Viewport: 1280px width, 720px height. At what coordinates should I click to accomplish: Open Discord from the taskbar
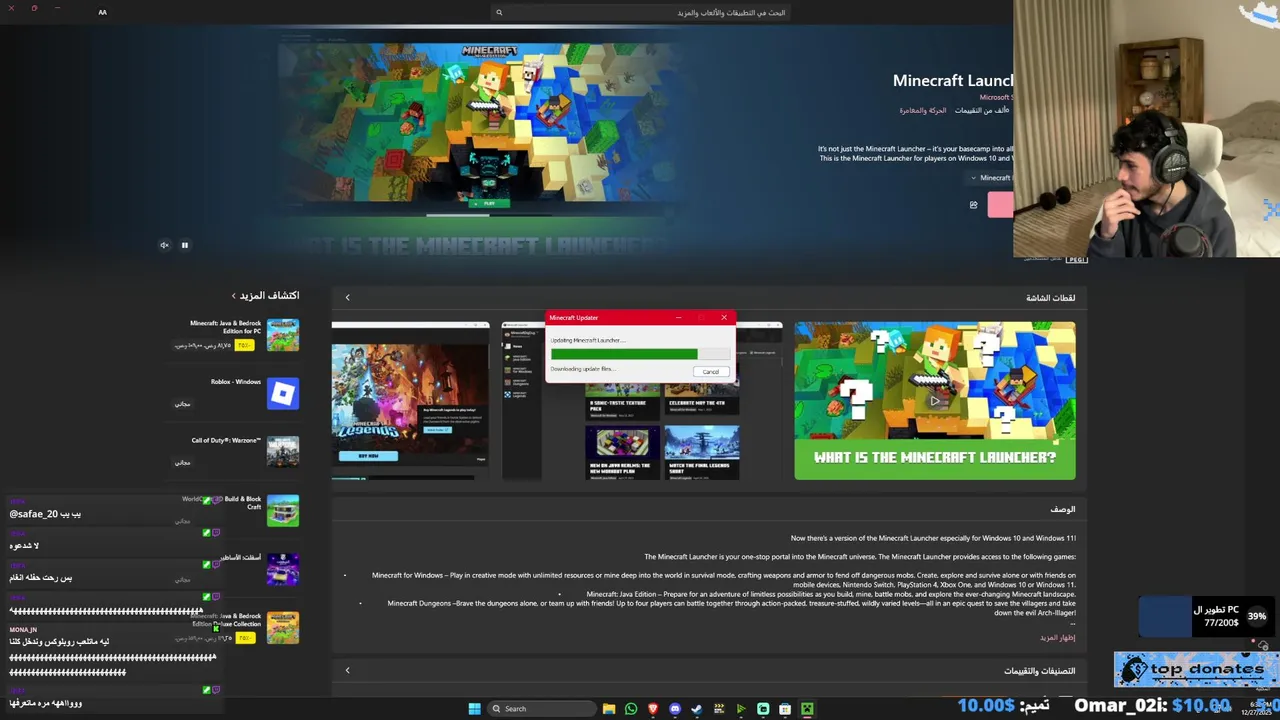pos(675,709)
